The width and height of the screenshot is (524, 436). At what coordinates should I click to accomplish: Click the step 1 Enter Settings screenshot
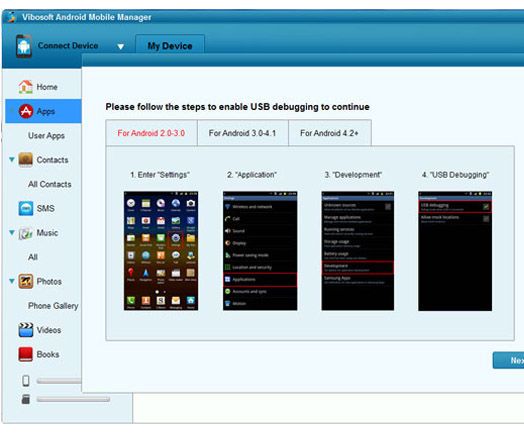[x=161, y=251]
